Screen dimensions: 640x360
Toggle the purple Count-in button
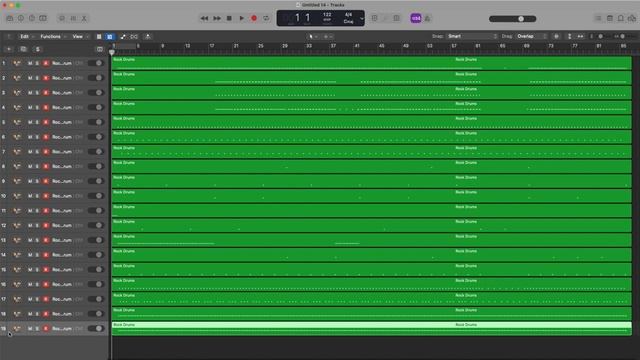(x=416, y=18)
